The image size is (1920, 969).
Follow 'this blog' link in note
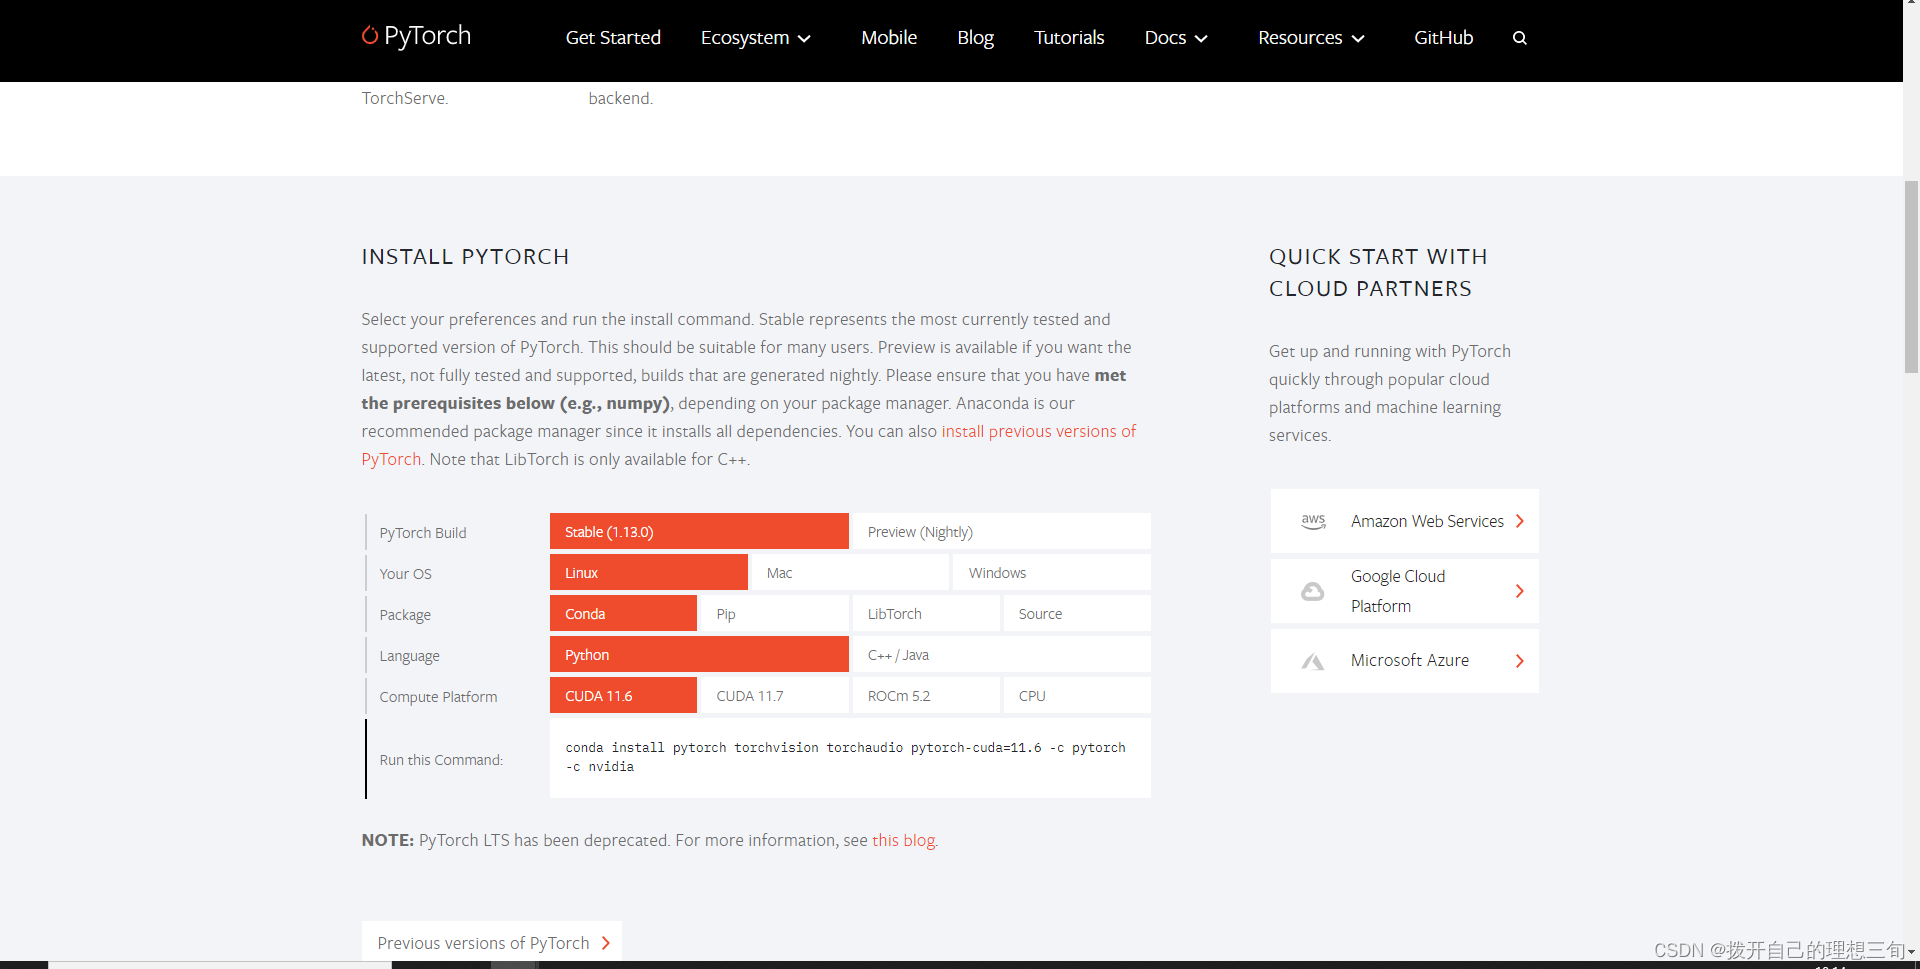(x=904, y=840)
